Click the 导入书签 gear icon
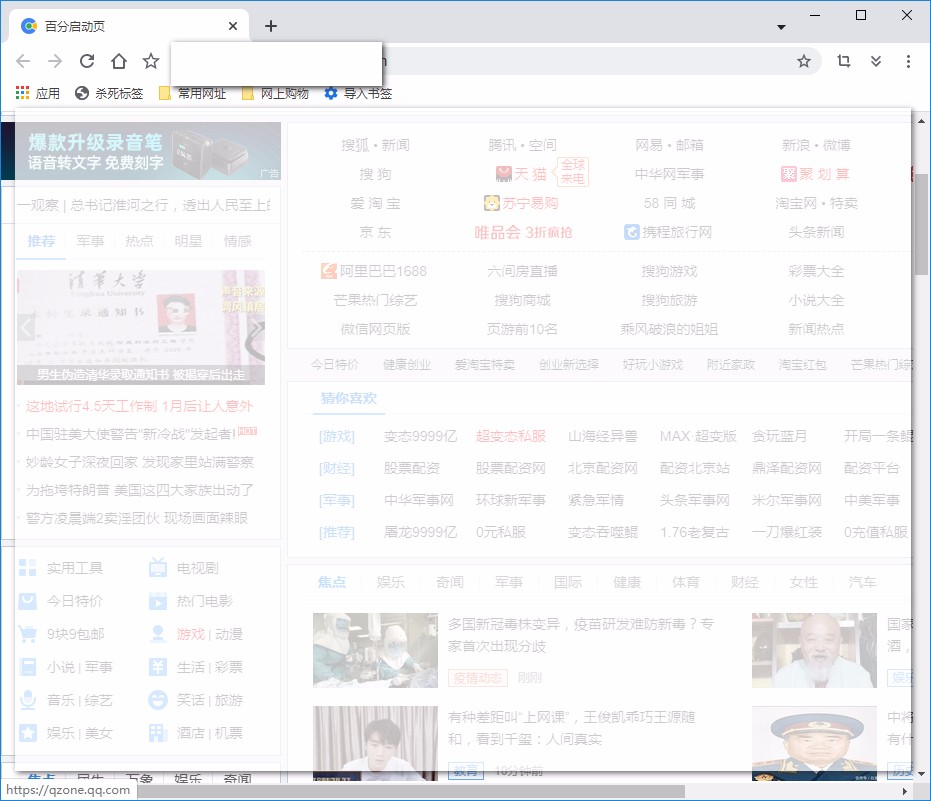The image size is (931, 801). (x=330, y=92)
